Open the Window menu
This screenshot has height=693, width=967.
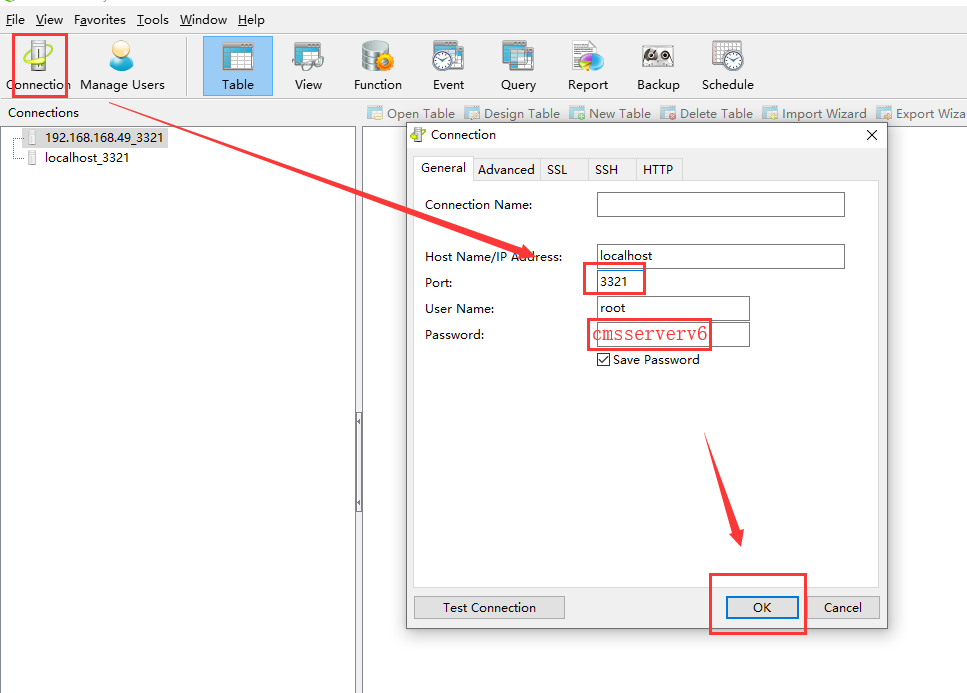[204, 20]
